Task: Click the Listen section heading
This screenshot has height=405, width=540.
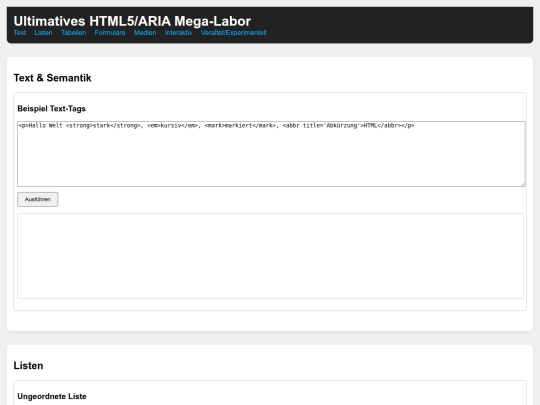Action: coord(28,365)
